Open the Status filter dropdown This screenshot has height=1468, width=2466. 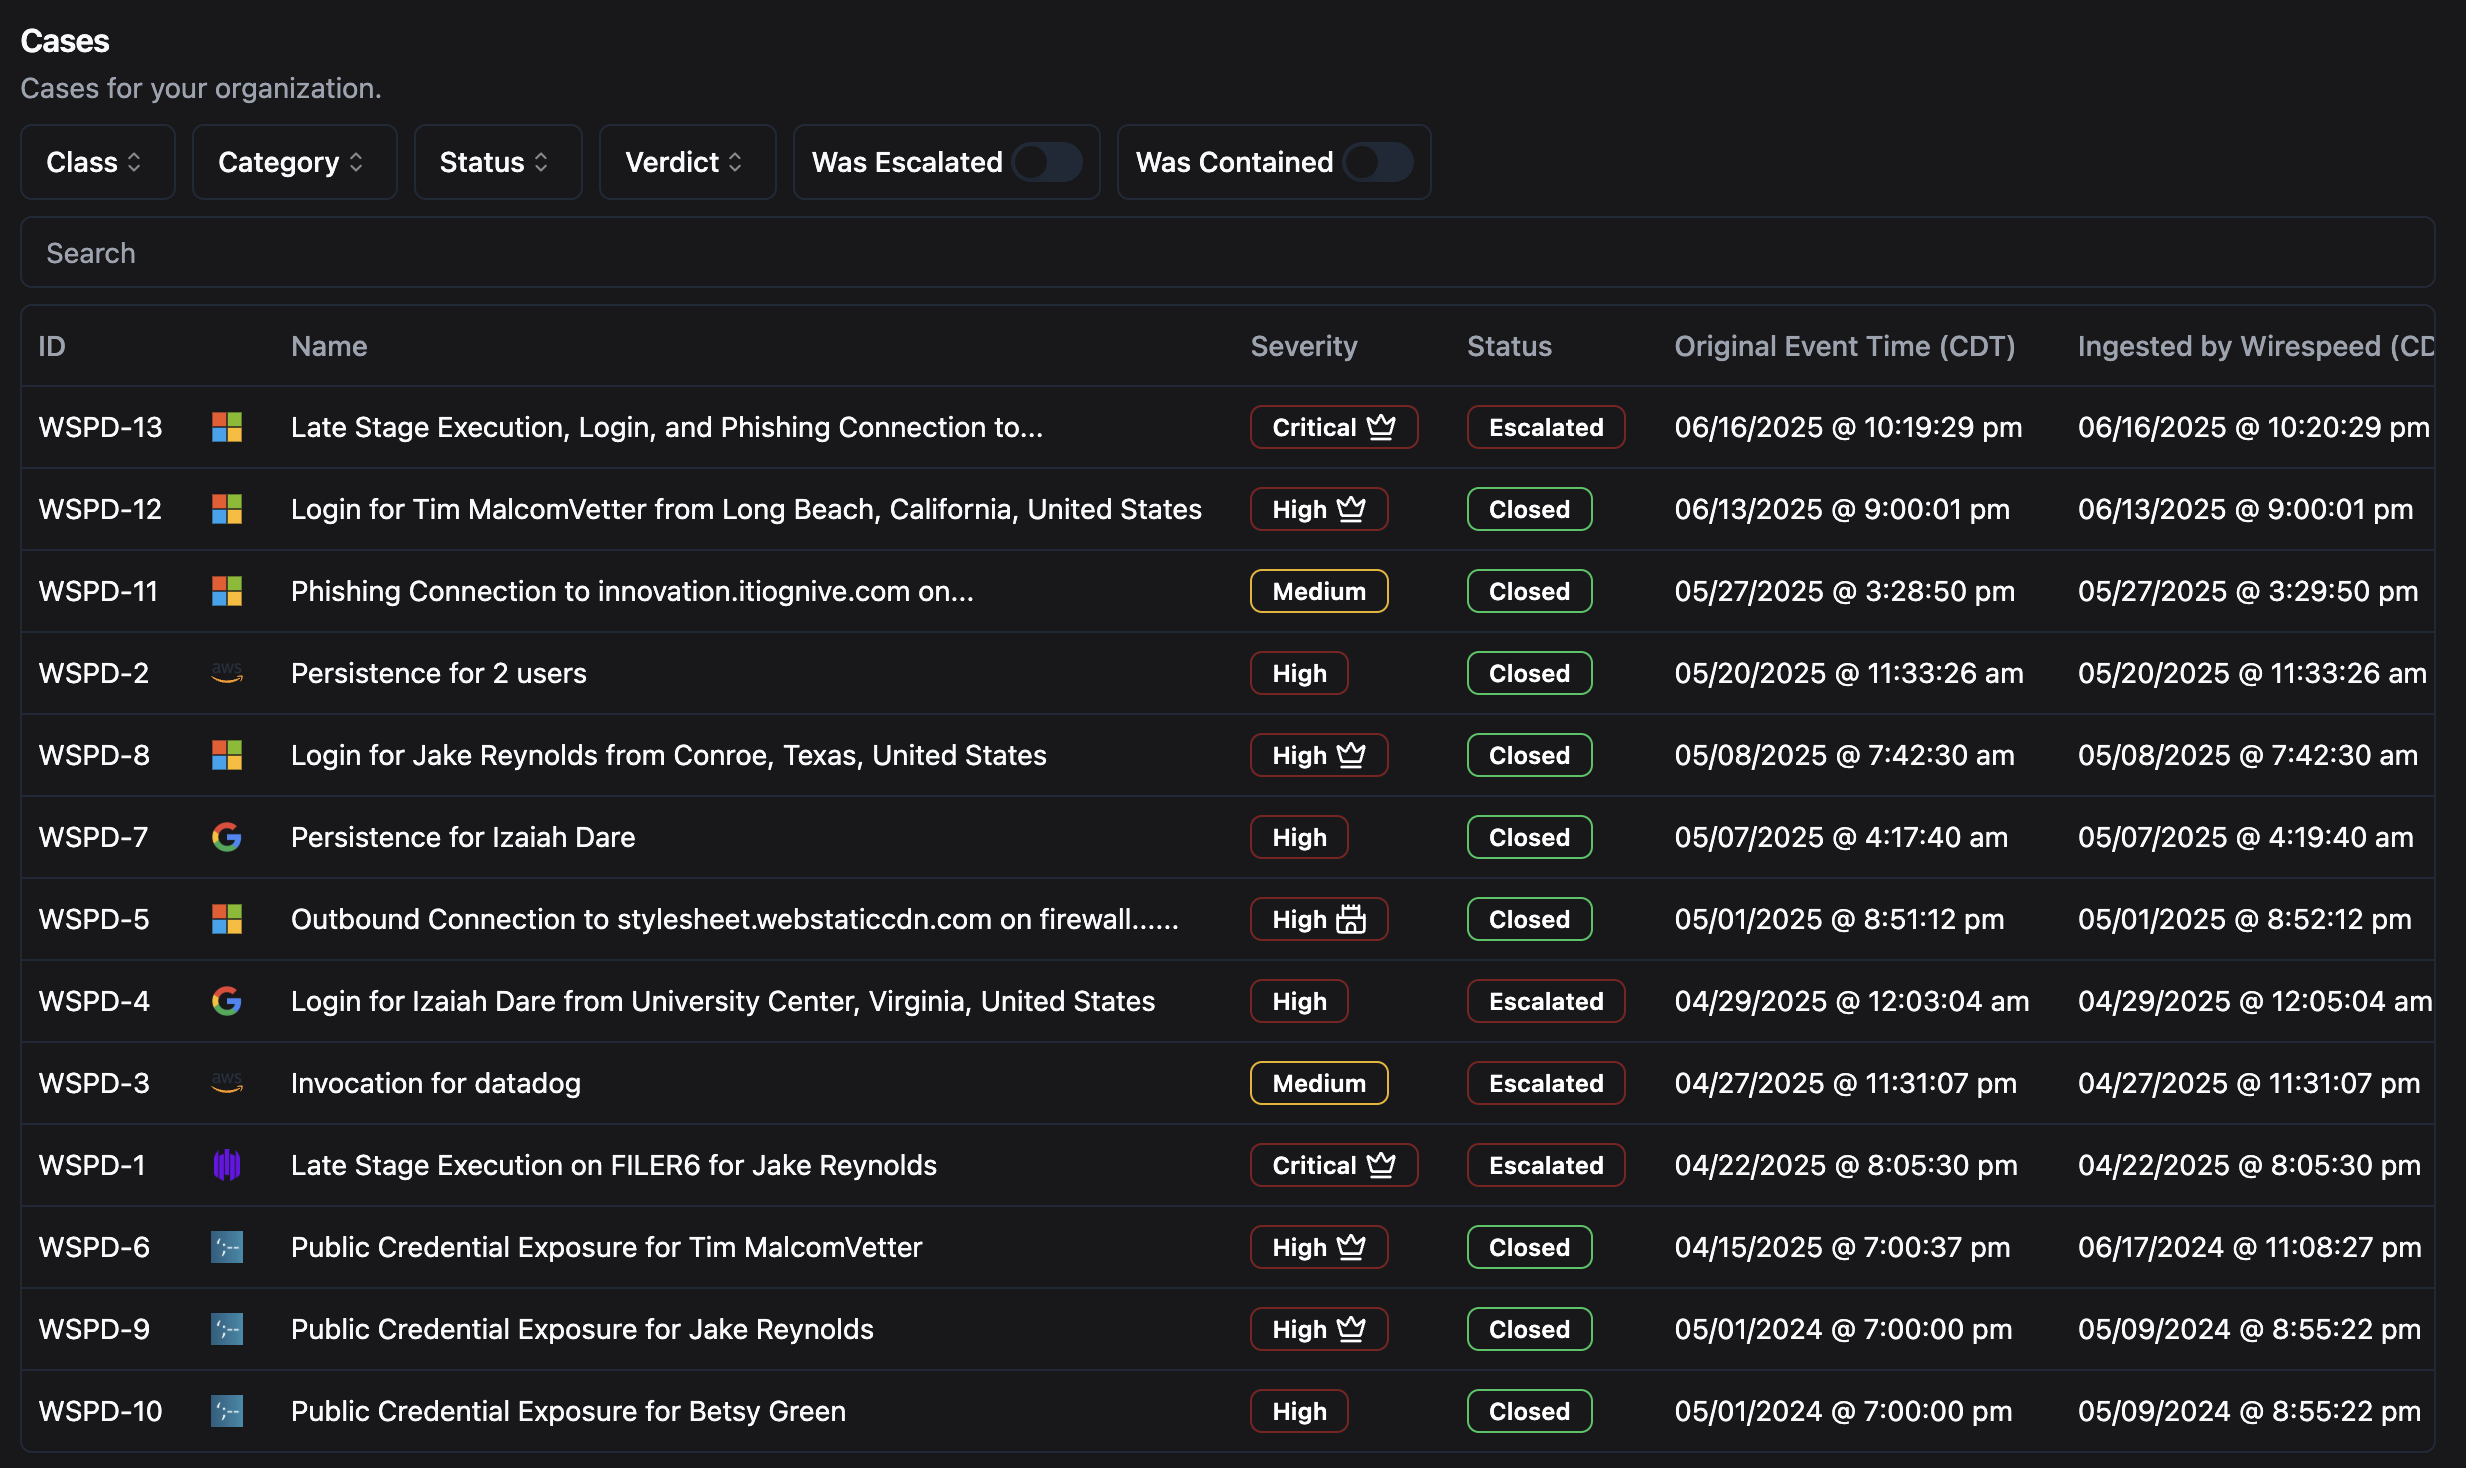pos(497,162)
